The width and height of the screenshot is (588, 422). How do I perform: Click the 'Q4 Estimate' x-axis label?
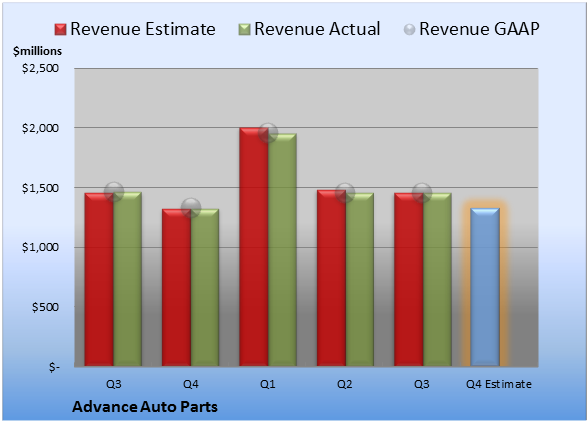pos(499,384)
